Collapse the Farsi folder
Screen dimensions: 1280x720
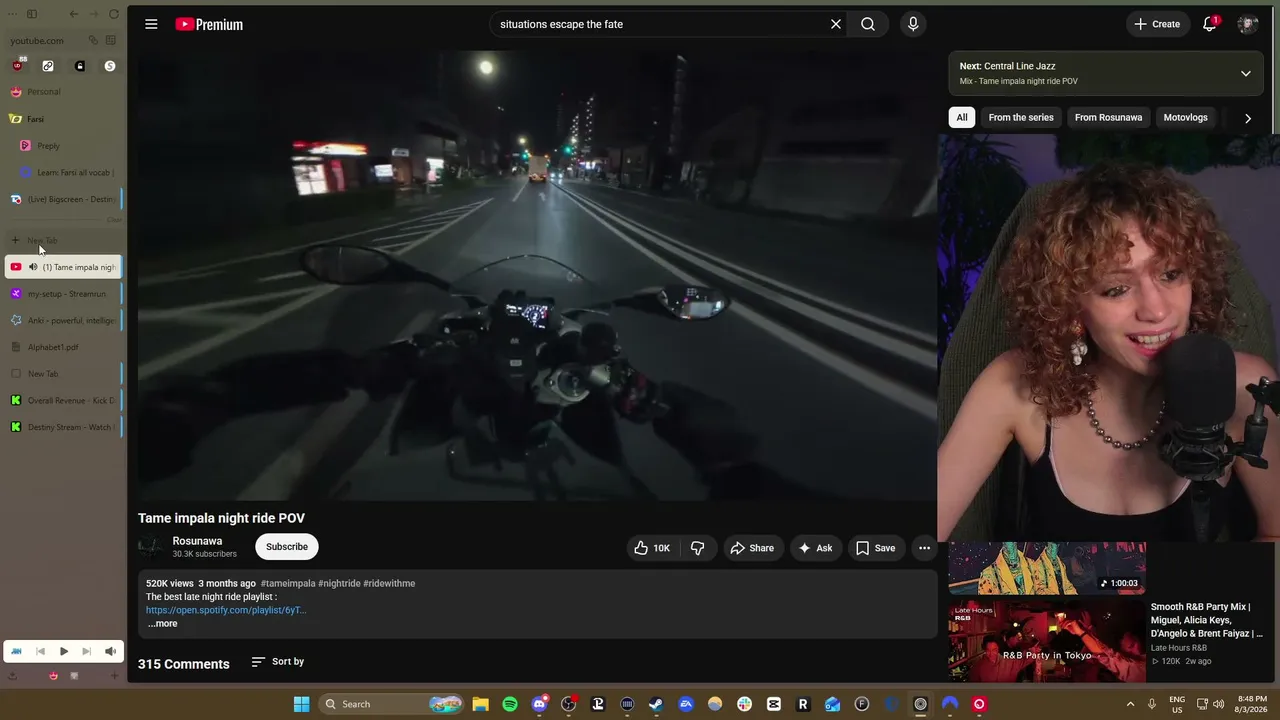[36, 119]
